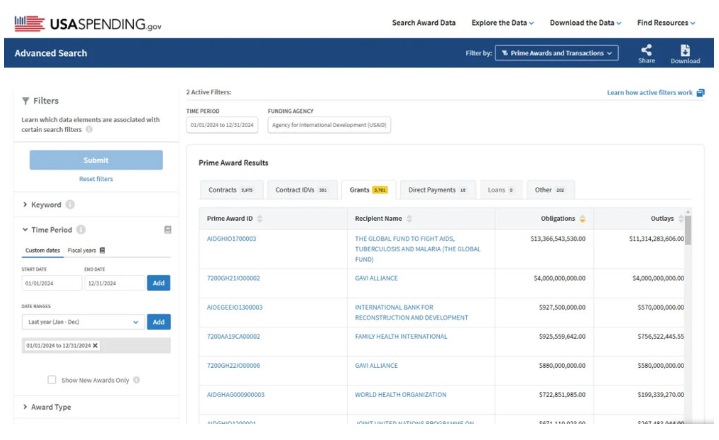Click Search Award Data nav item
719x440 pixels.
(424, 23)
